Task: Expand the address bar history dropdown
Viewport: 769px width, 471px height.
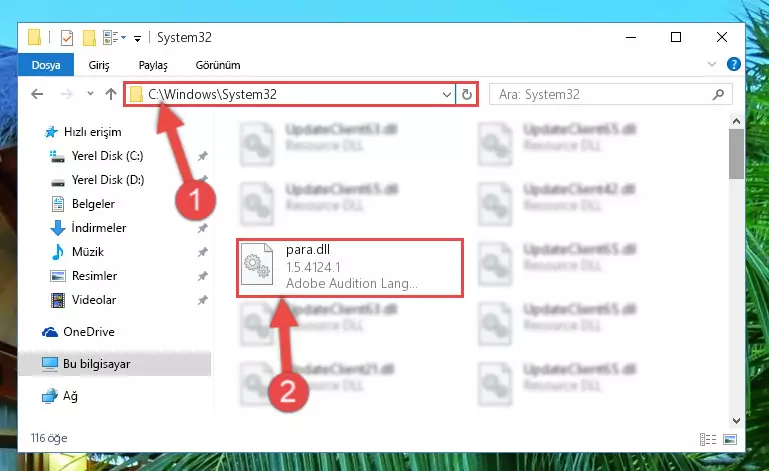Action: coord(446,94)
